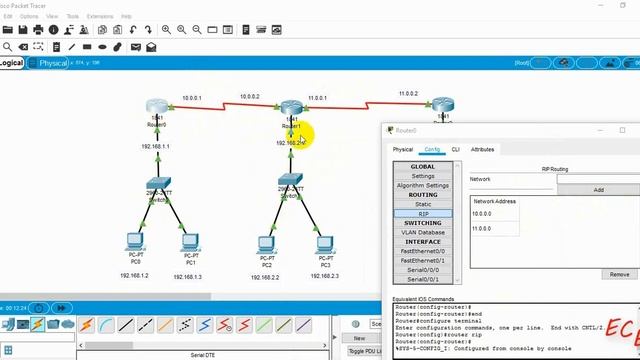Select network address 10.0.0.0 row
Screen dimensions: 640x360
point(495,214)
